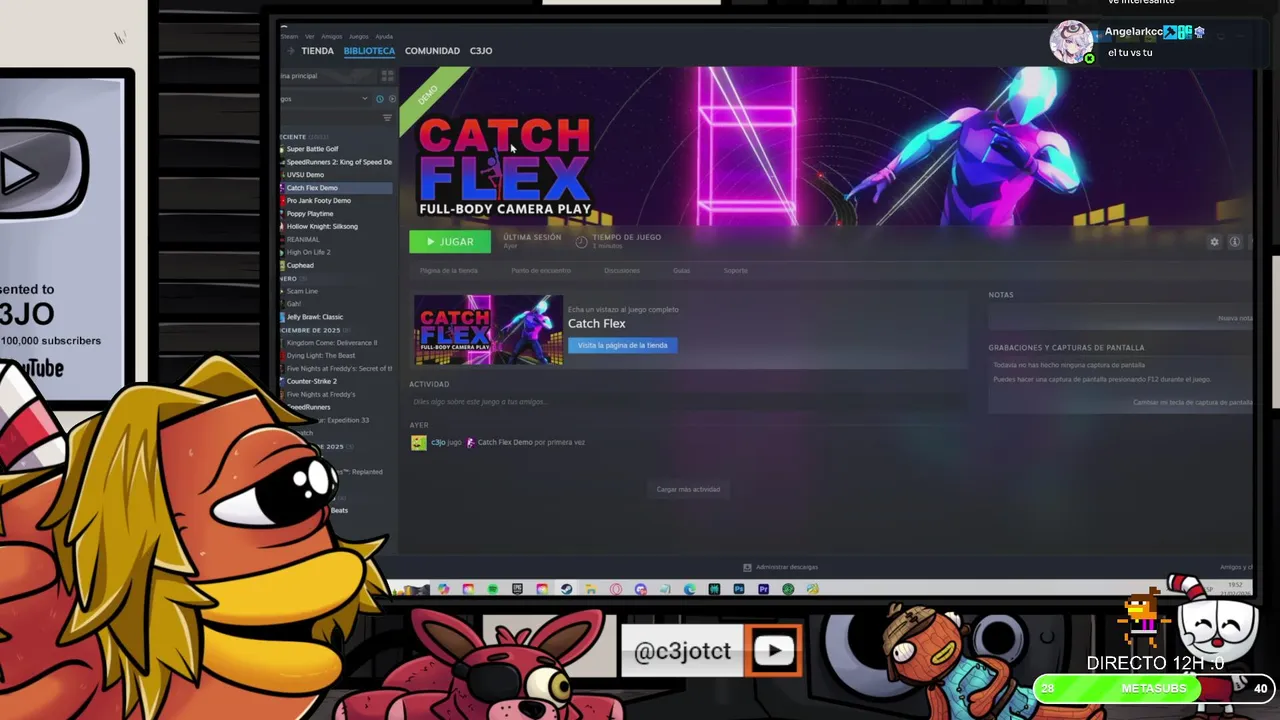
Task: Open Punto de encuentro tab
Action: point(541,271)
